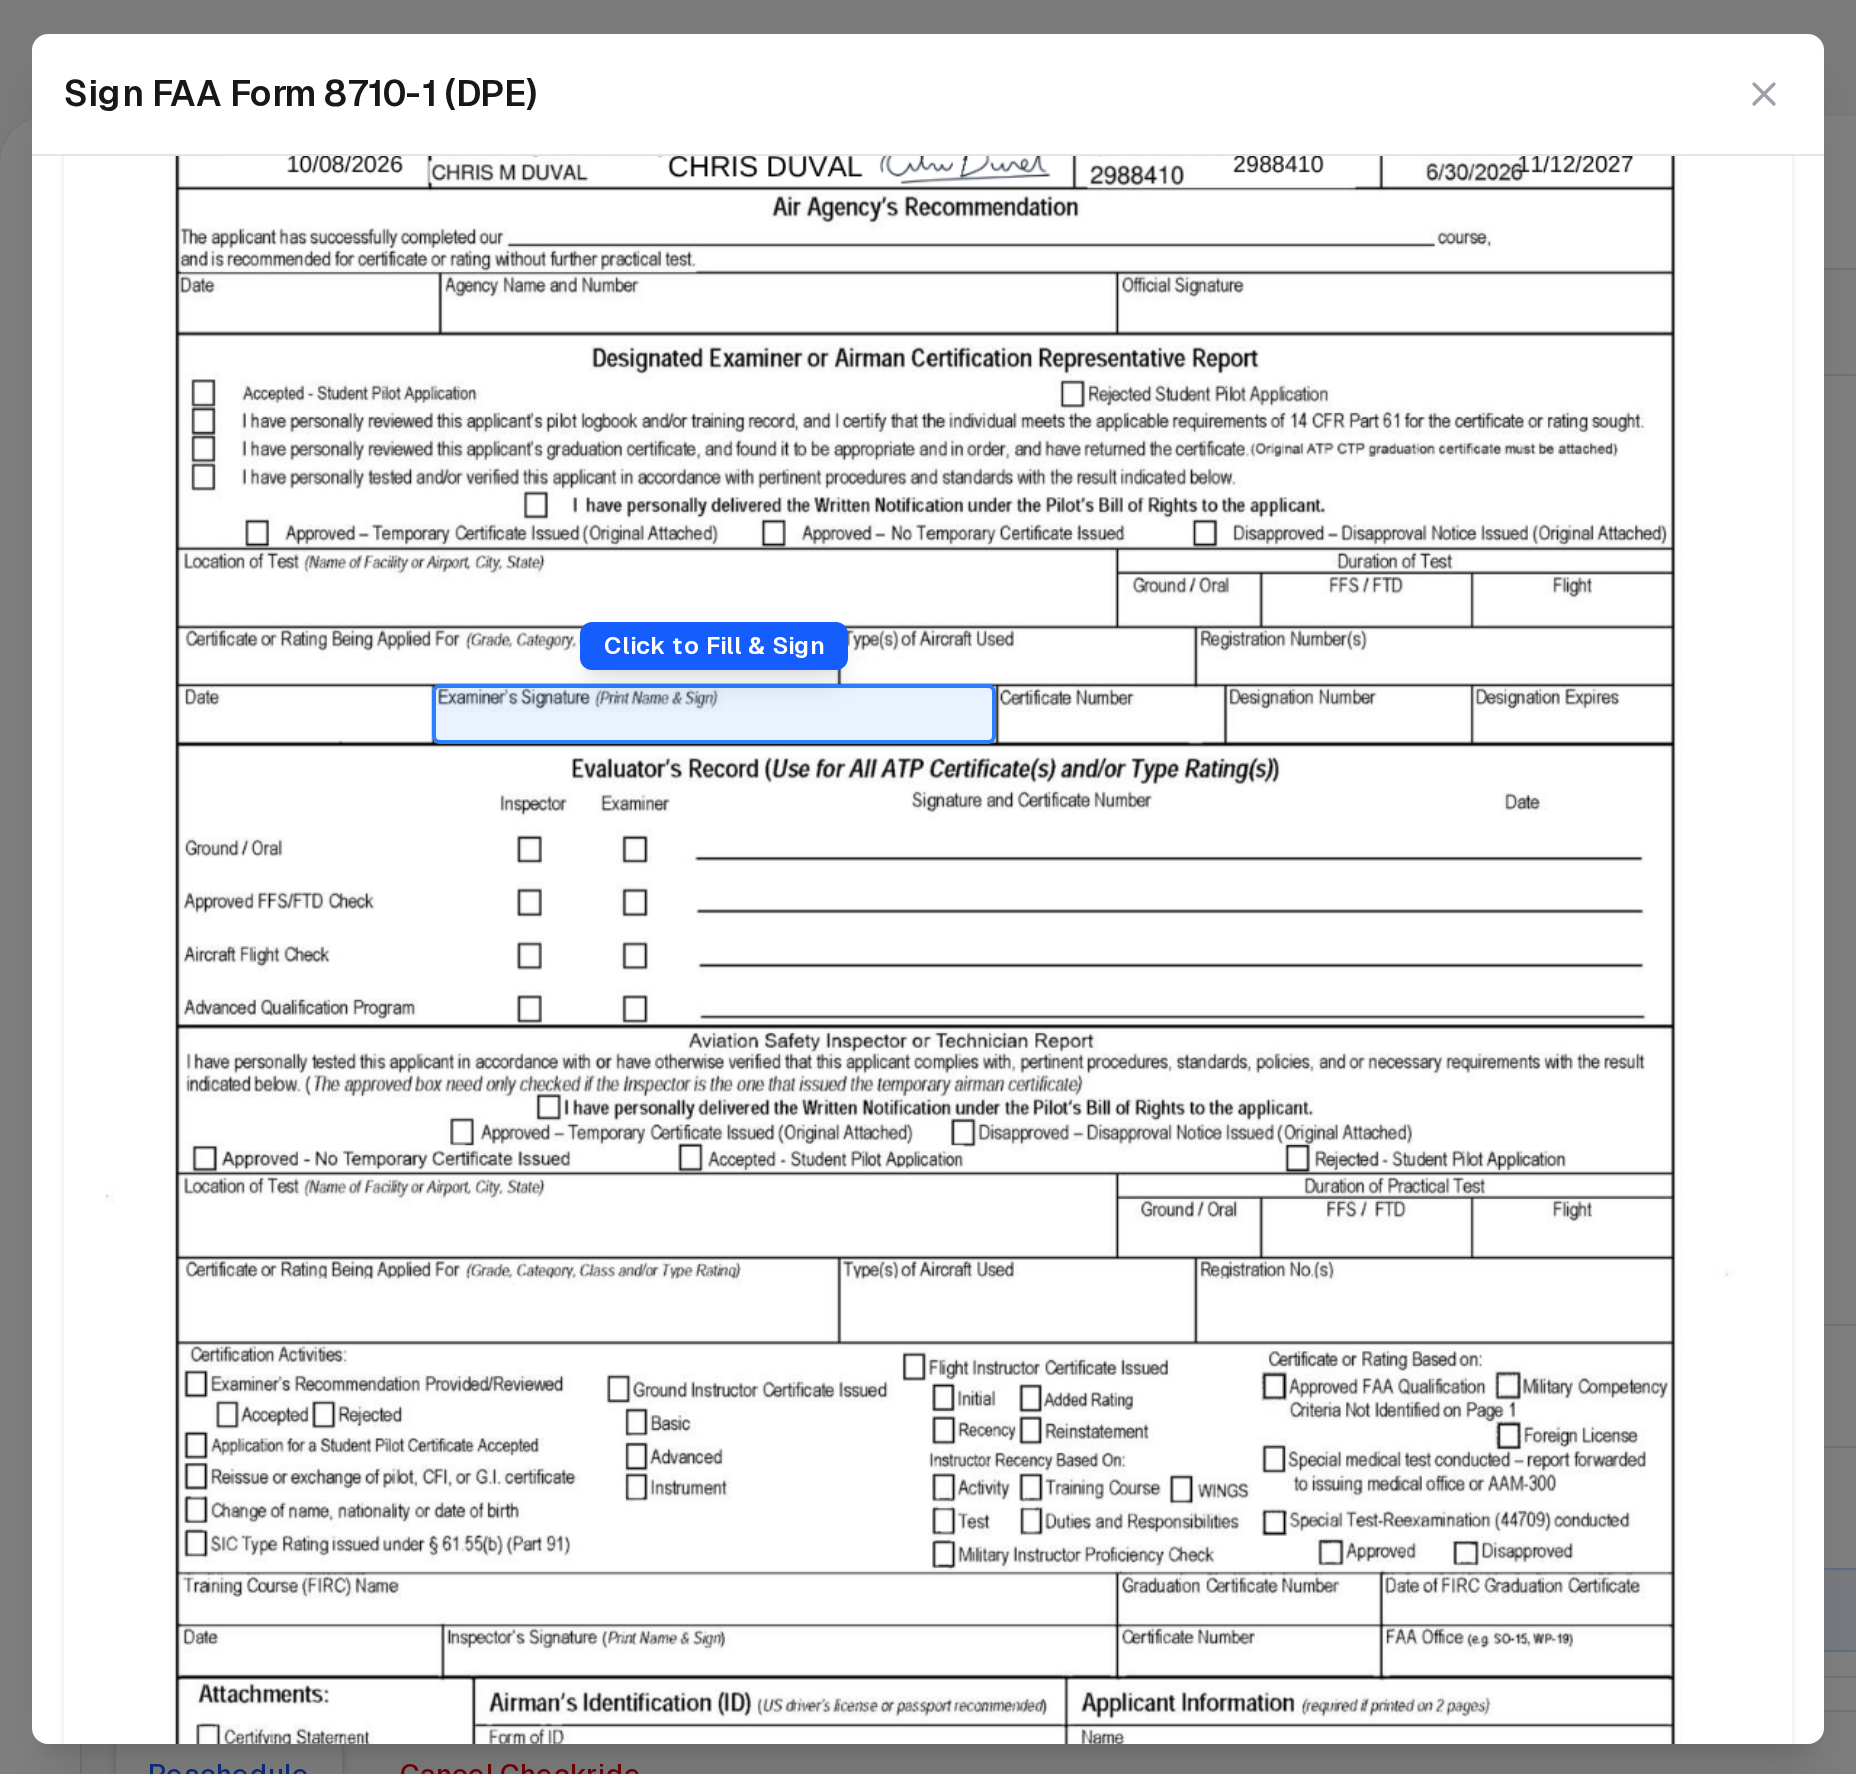The width and height of the screenshot is (1856, 1774).
Task: Check 'Certifying Statement' attachment box
Action: coord(208,1735)
